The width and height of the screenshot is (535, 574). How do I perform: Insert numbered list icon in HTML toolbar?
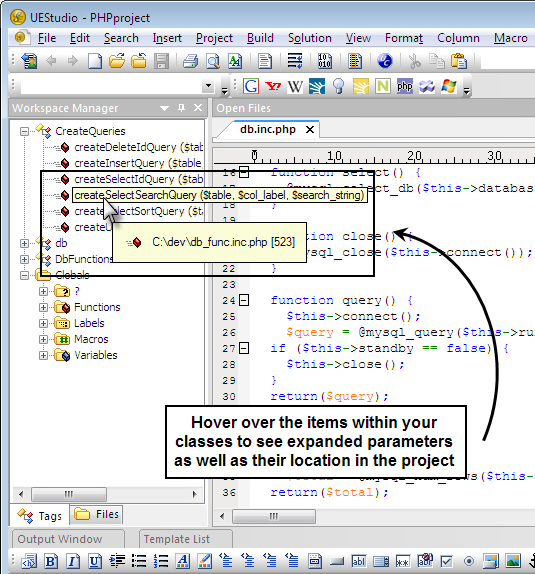(161, 561)
